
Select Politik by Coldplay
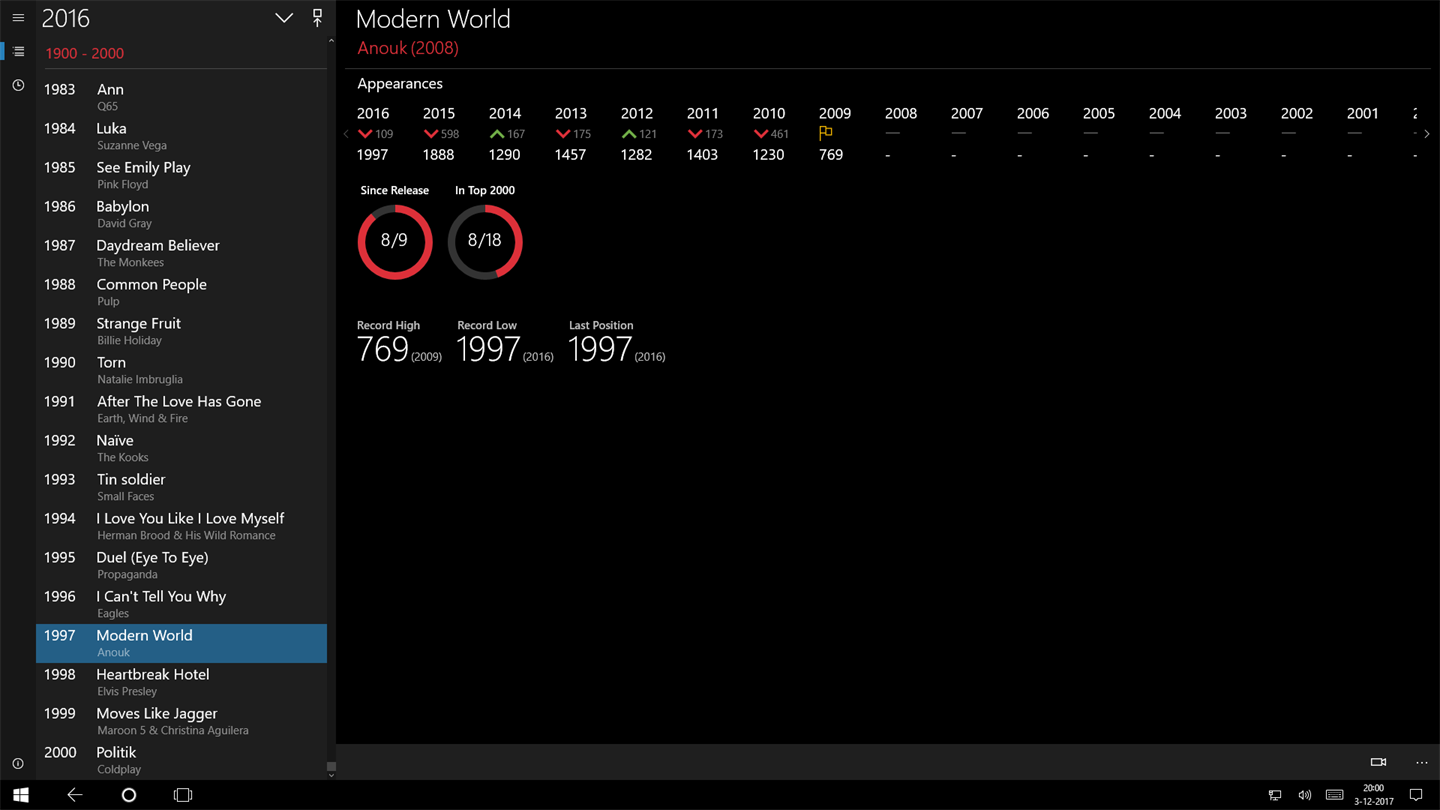(181, 760)
